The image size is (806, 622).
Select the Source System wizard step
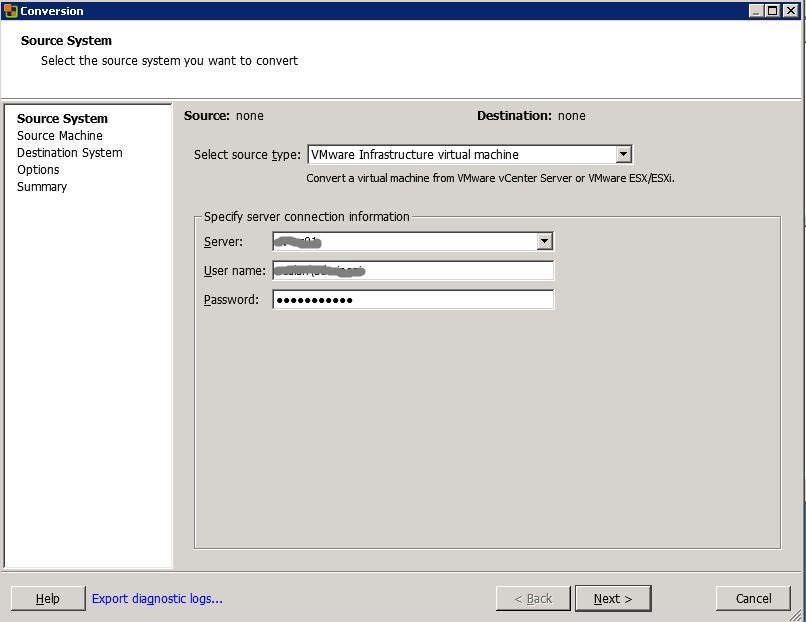coord(62,119)
